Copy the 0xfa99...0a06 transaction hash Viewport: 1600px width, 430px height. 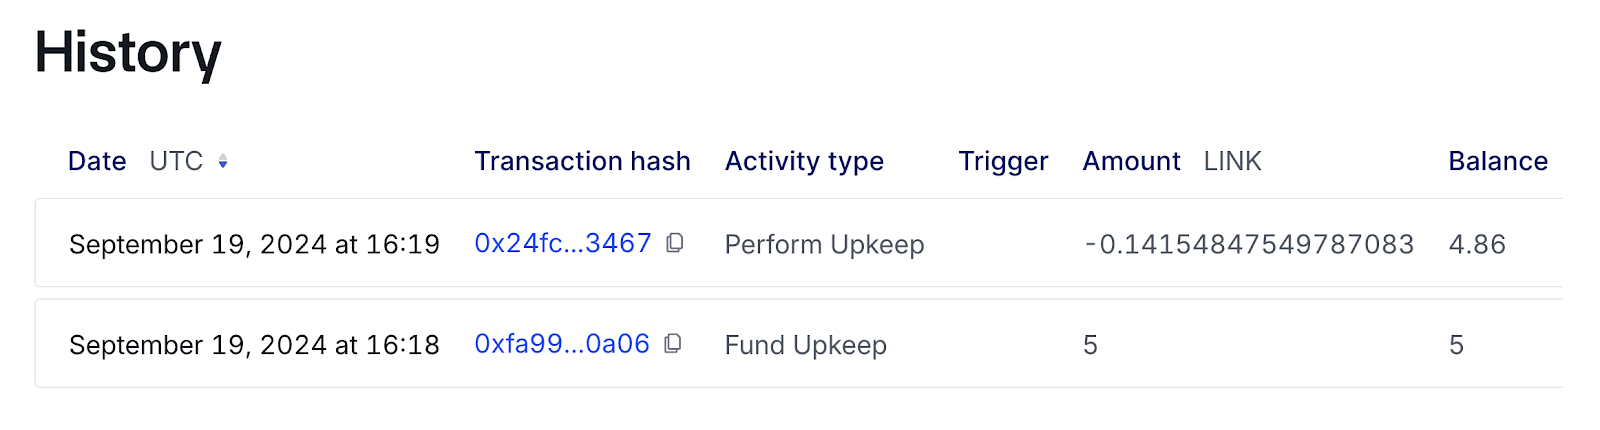673,344
